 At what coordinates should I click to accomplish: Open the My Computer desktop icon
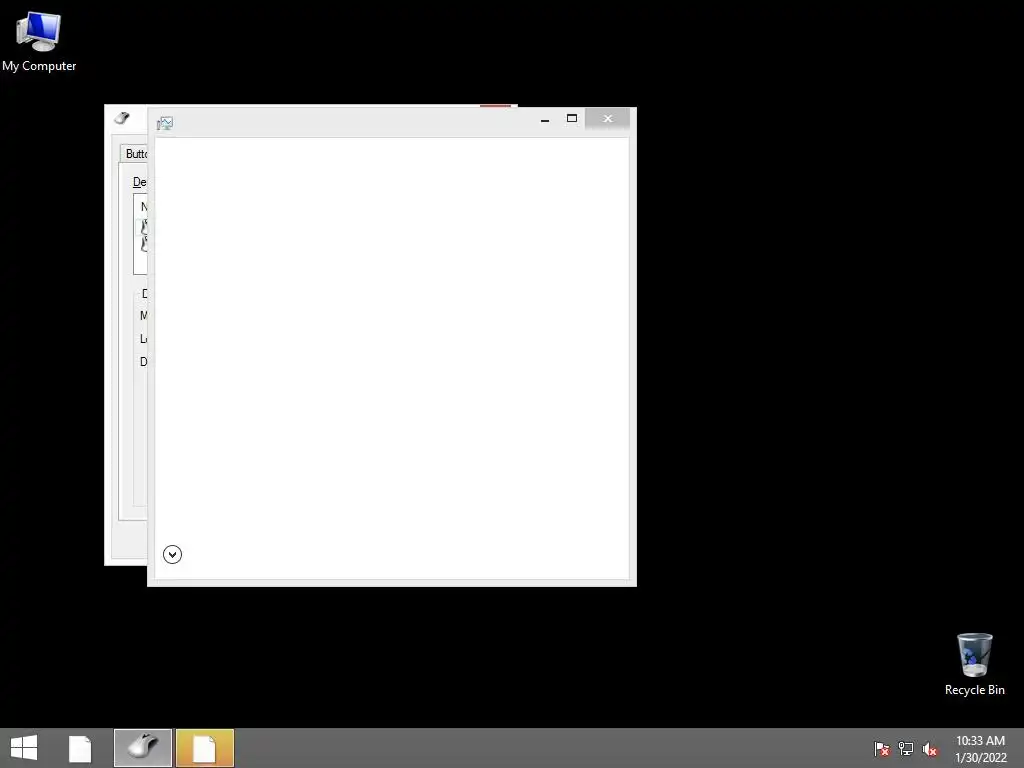[x=39, y=42]
